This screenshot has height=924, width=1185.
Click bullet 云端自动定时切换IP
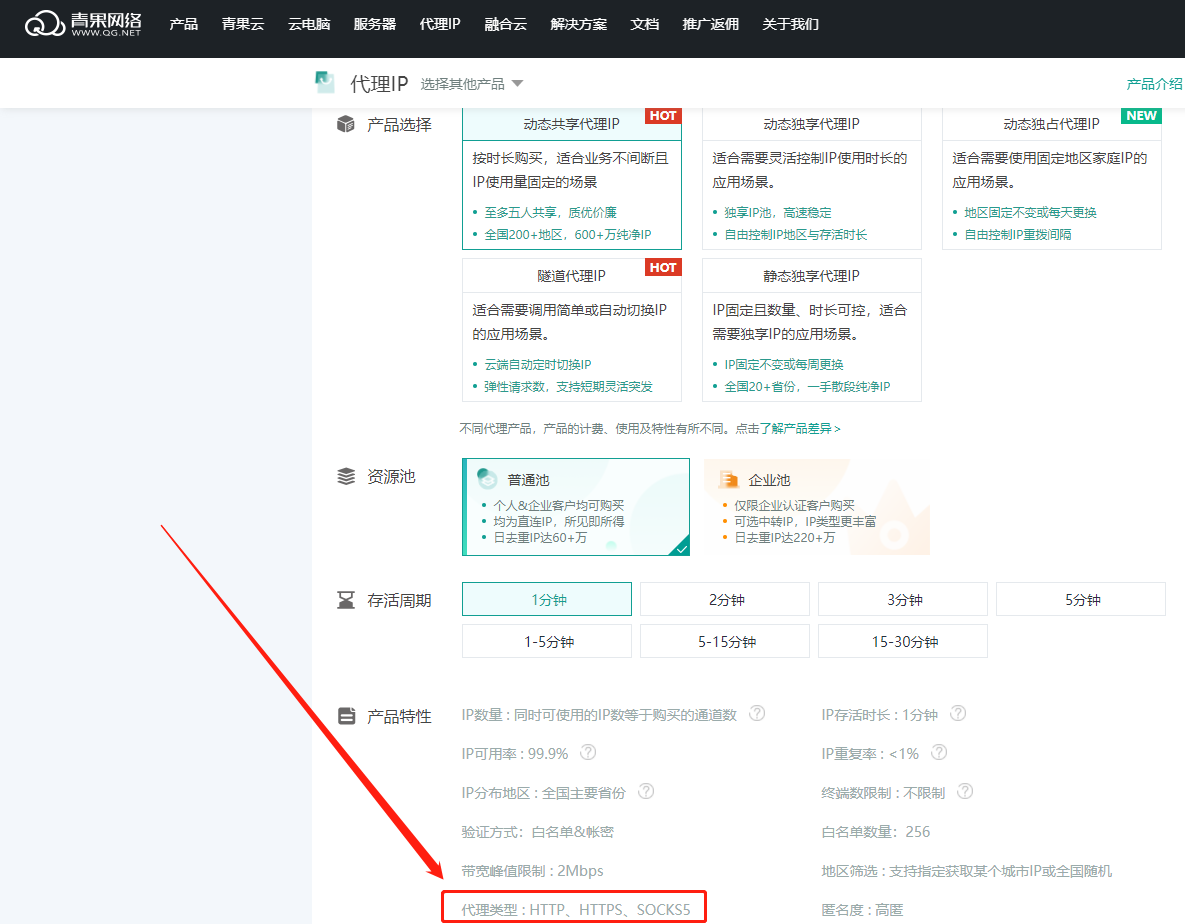[537, 364]
